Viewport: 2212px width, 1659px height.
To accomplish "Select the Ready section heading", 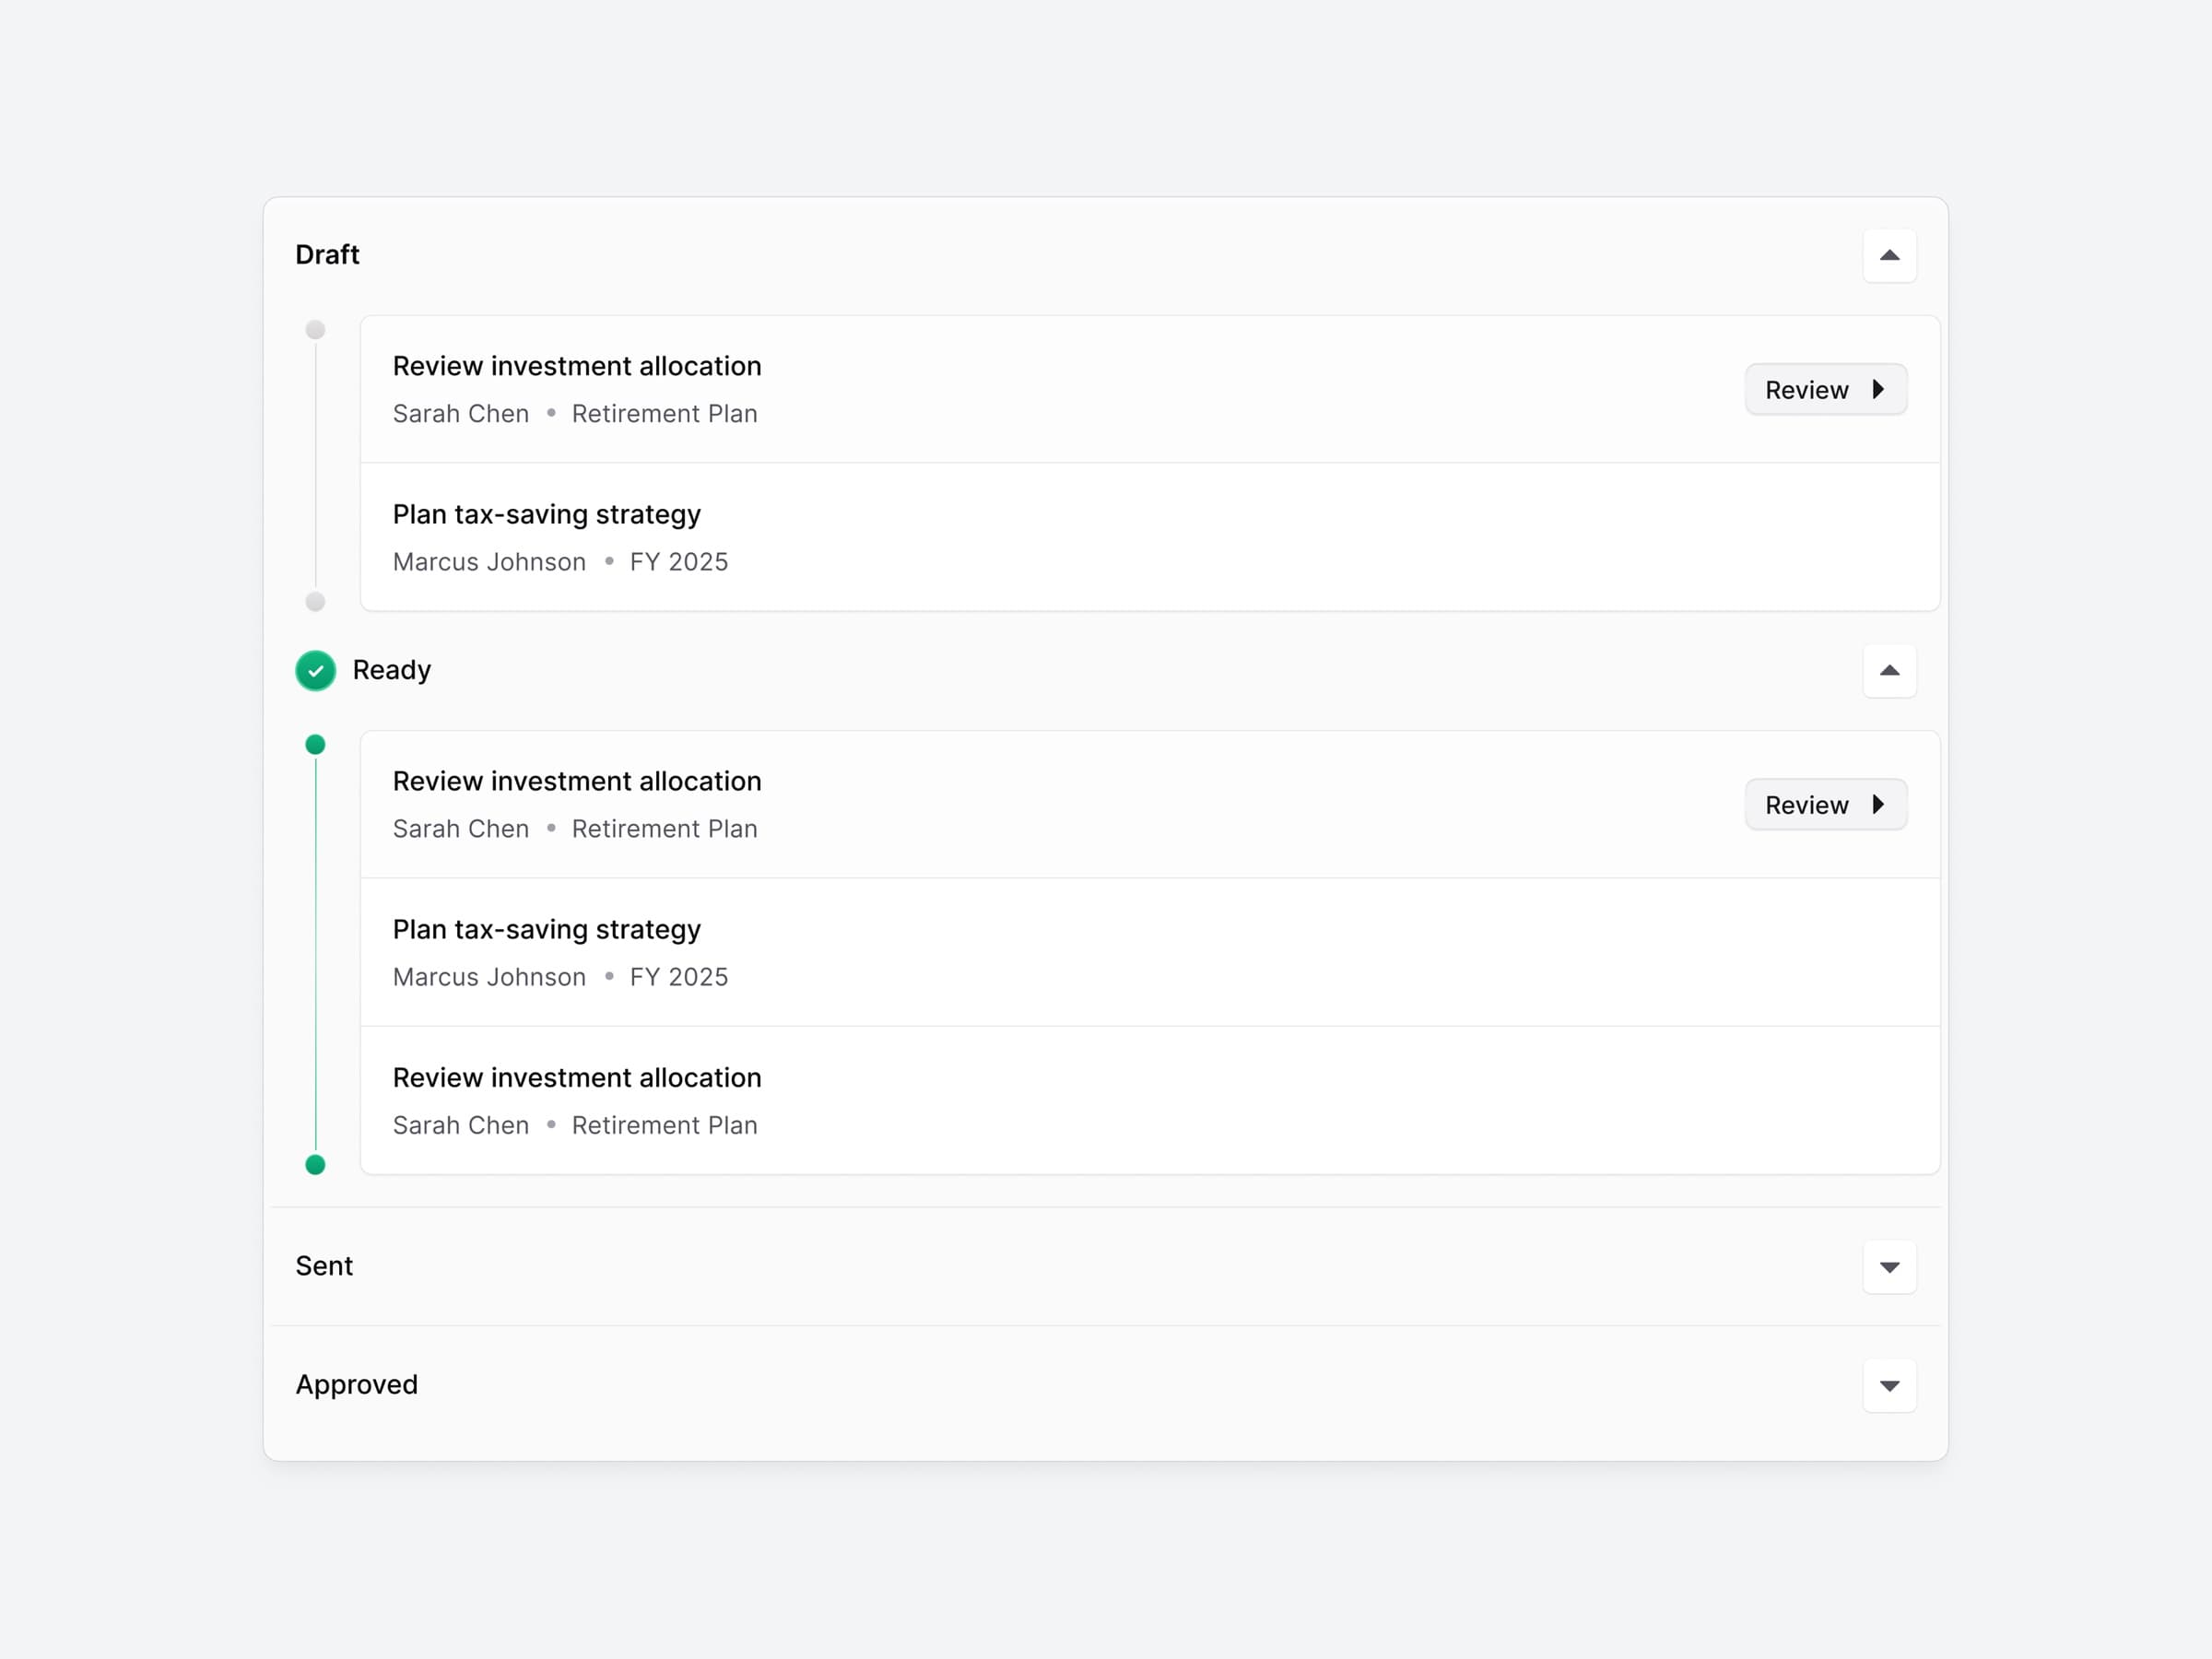I will pos(392,670).
